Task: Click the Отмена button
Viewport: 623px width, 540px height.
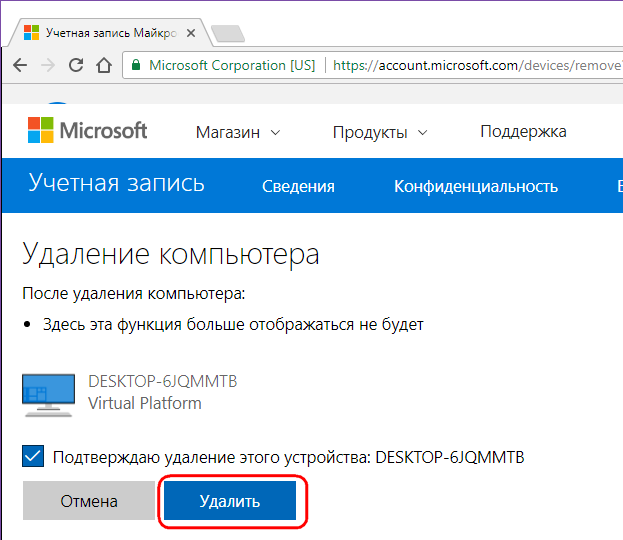Action: click(x=89, y=501)
